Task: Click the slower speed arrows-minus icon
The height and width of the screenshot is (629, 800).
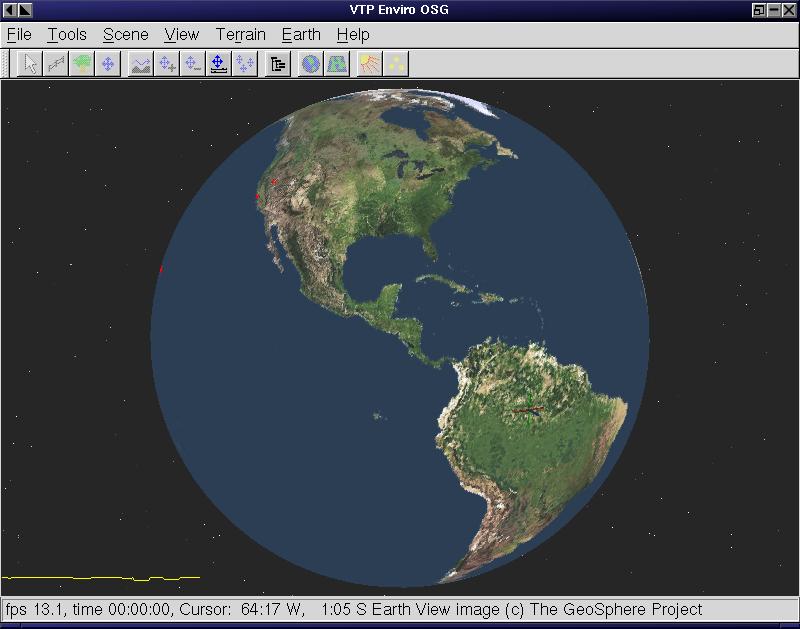Action: 193,64
